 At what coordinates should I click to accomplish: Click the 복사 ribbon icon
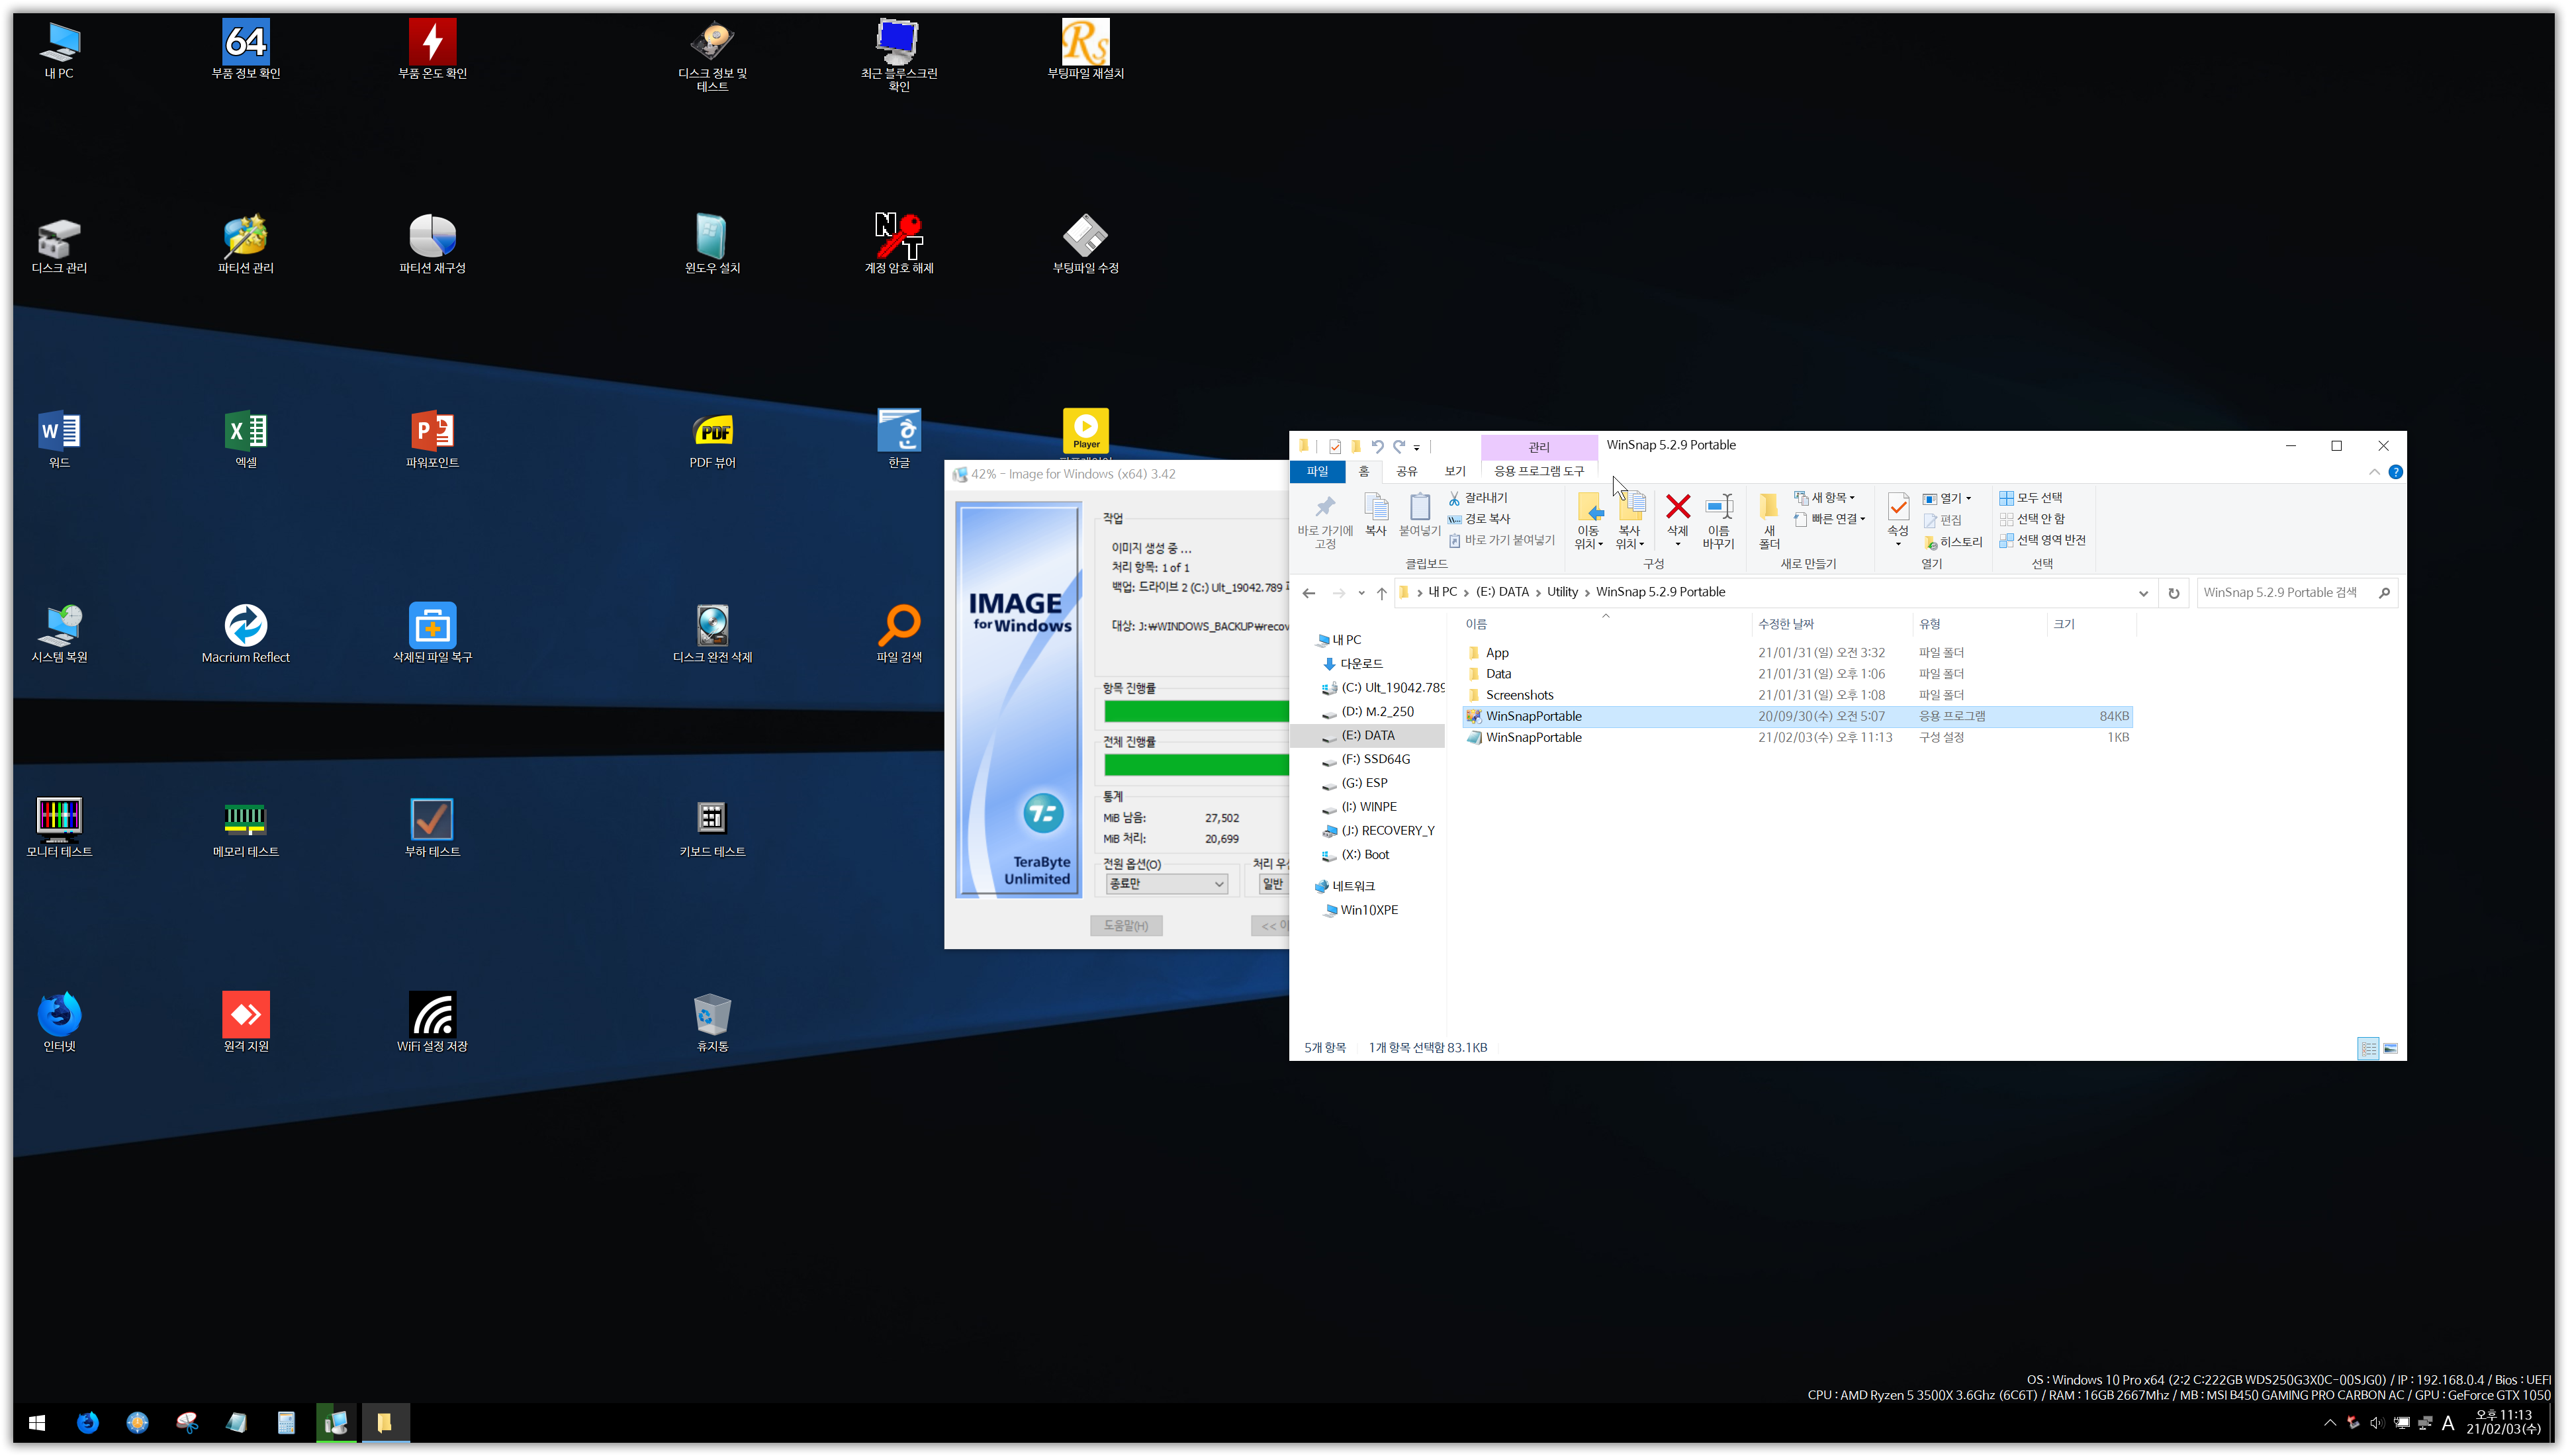pyautogui.click(x=1376, y=514)
